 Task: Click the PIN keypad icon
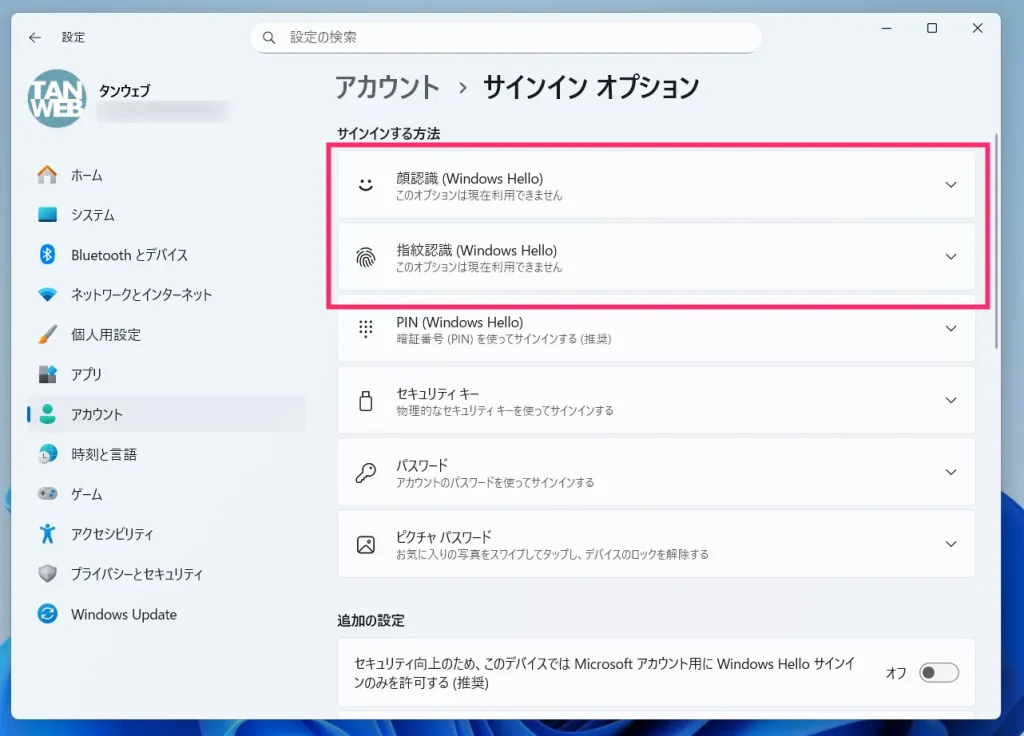click(366, 328)
